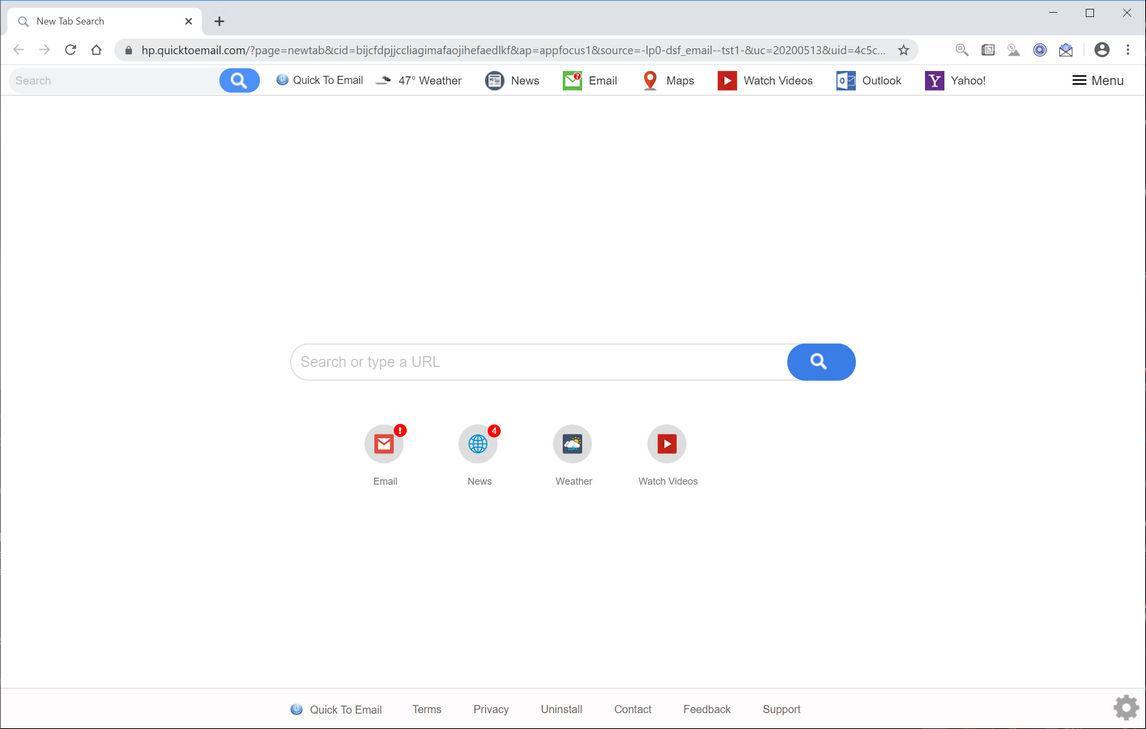Select the Weather tile icon
1146x729 pixels.
(x=572, y=443)
